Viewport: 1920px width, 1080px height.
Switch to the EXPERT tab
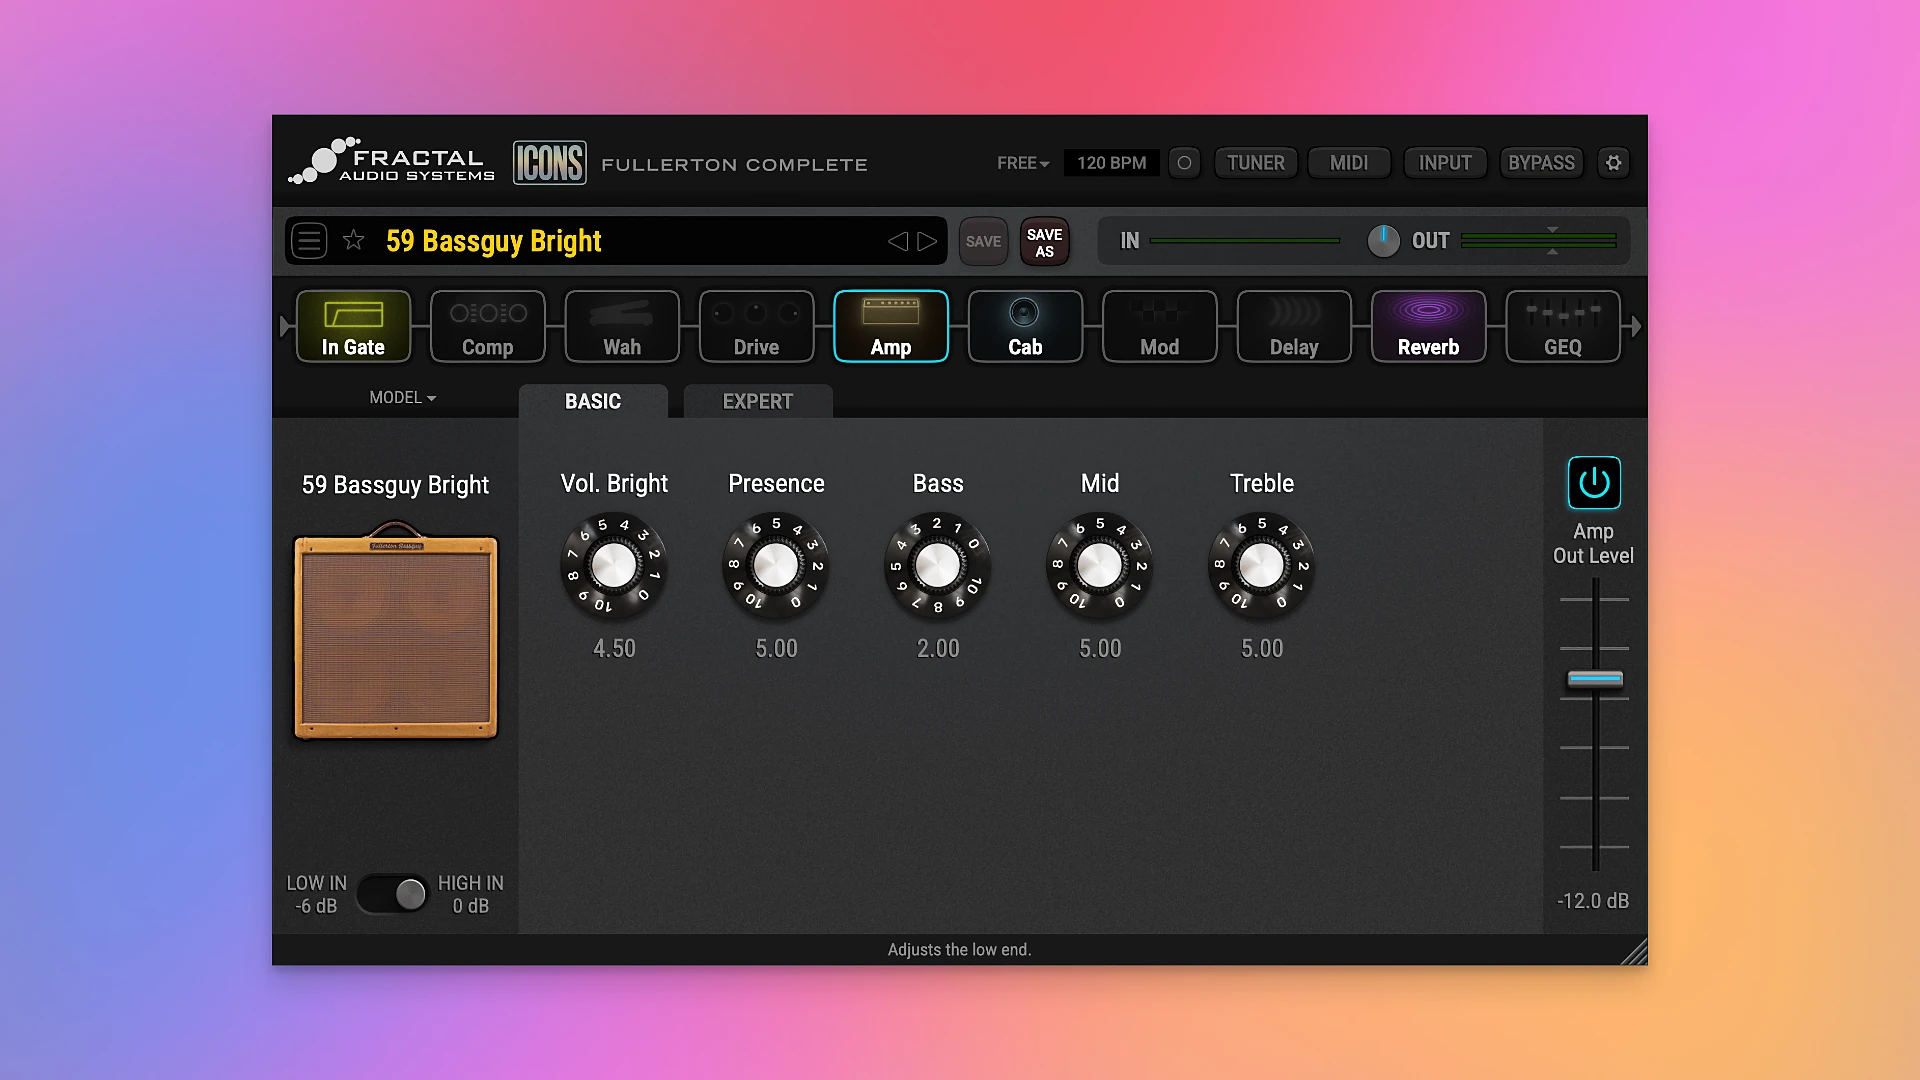[x=757, y=401]
